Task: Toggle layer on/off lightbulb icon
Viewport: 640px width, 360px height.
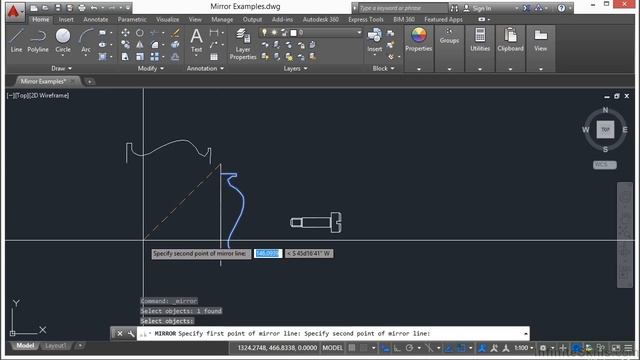Action: 264,32
